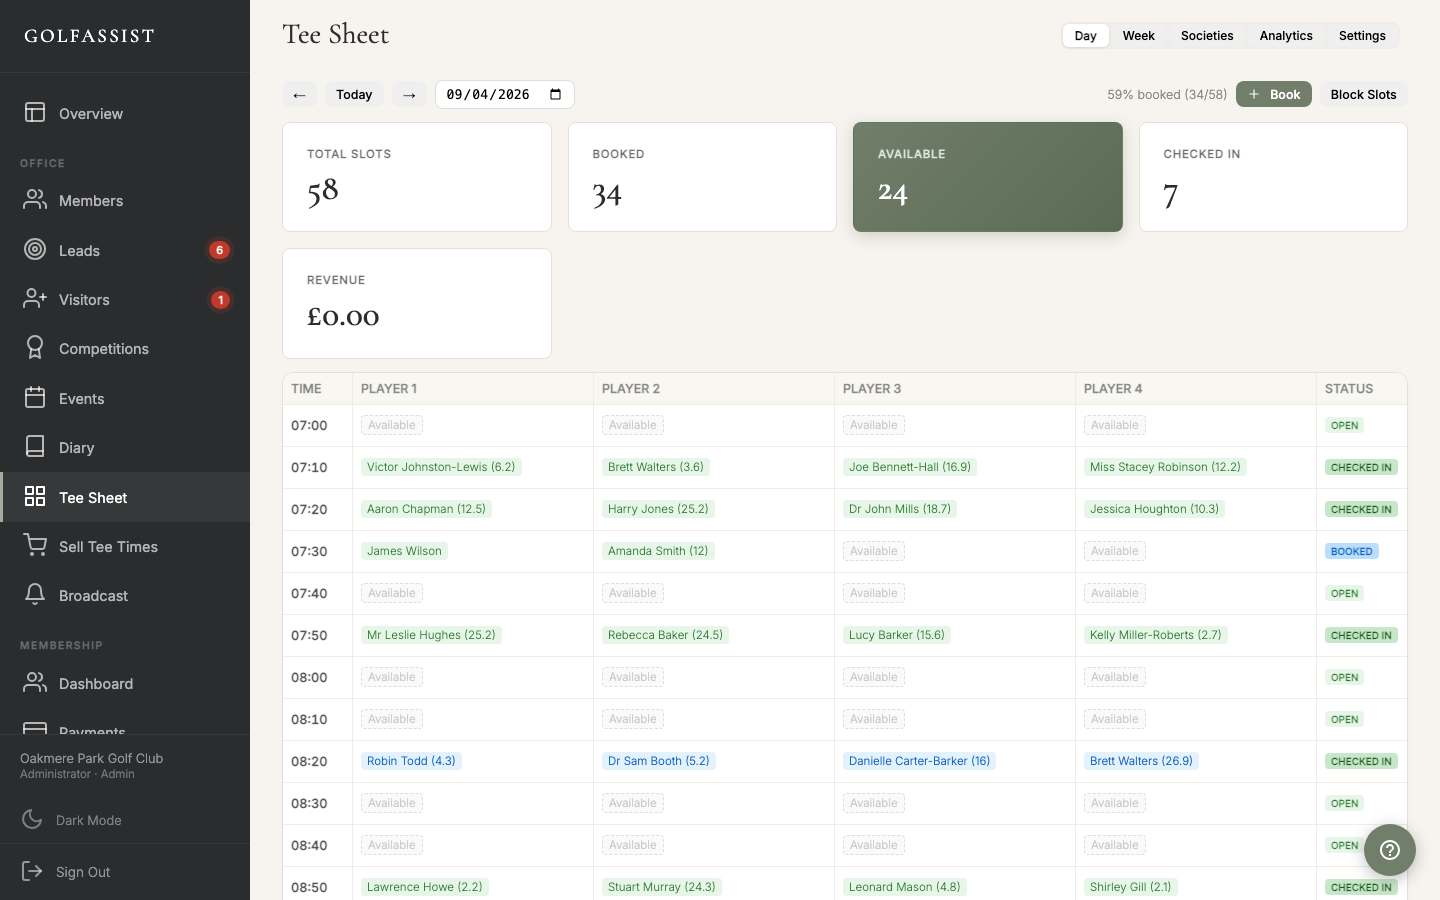Open the help question mark bubble
1440x900 pixels.
[1389, 850]
